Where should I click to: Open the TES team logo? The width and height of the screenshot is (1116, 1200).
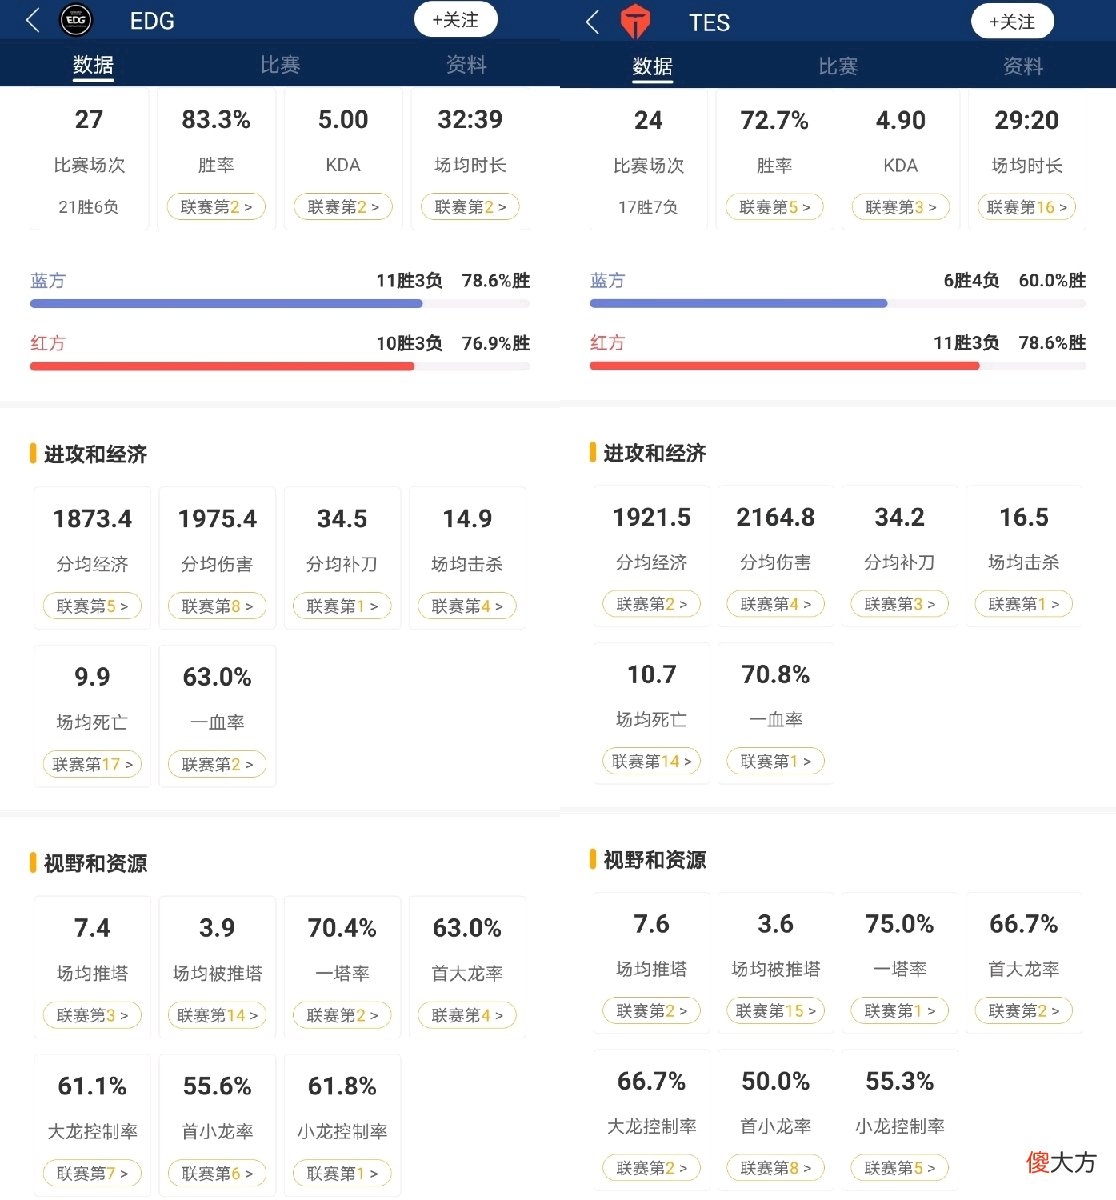636,22
